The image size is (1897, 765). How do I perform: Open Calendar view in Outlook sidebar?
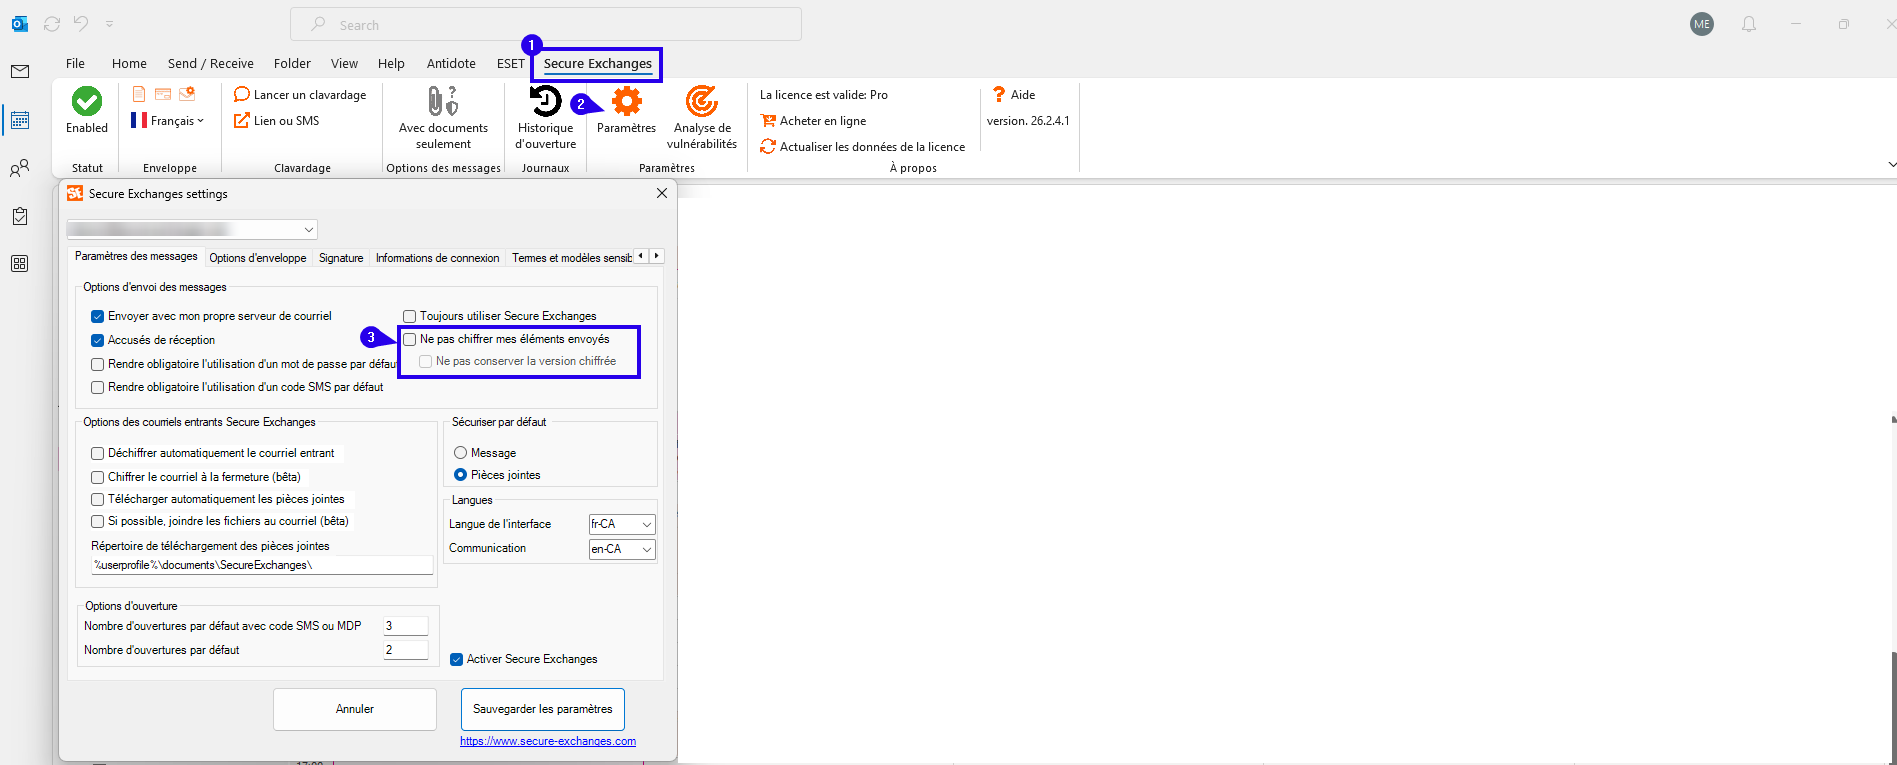20,120
